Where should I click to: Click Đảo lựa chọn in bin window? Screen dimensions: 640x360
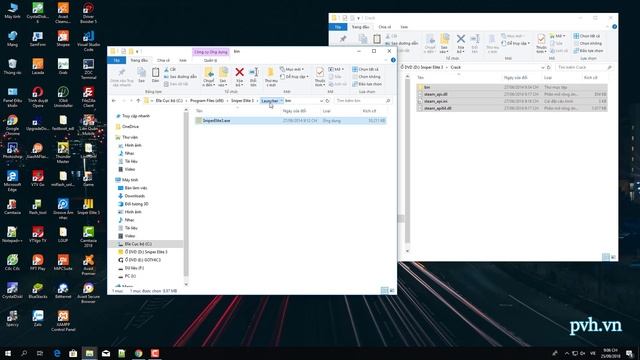(x=367, y=84)
